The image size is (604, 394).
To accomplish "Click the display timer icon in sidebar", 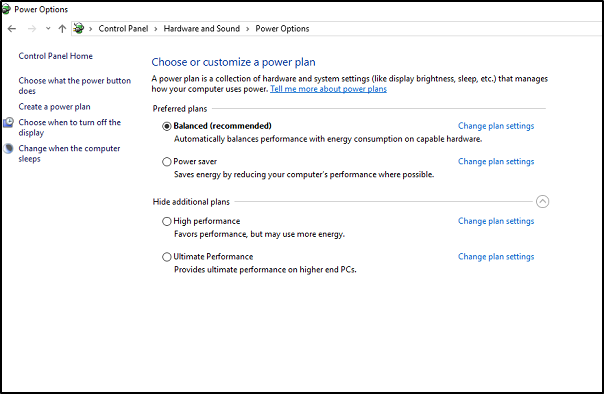I will click(8, 122).
